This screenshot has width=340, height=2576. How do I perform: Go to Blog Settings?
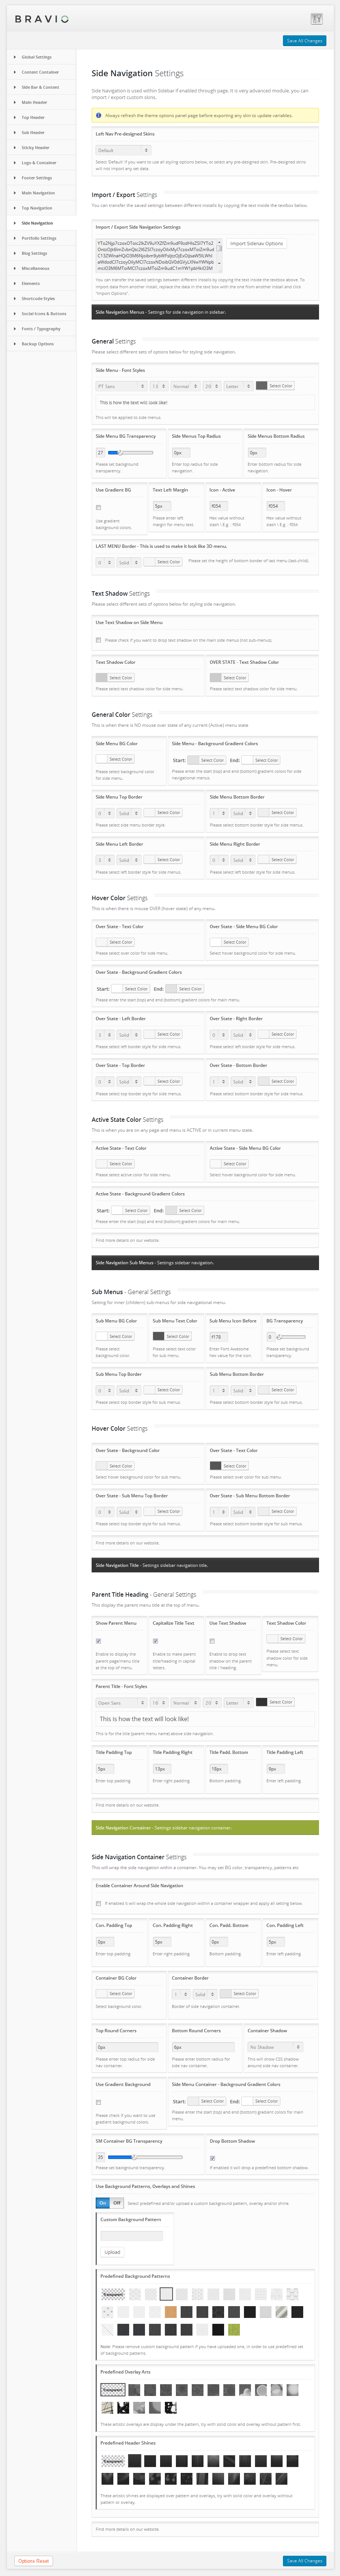pyautogui.click(x=34, y=253)
